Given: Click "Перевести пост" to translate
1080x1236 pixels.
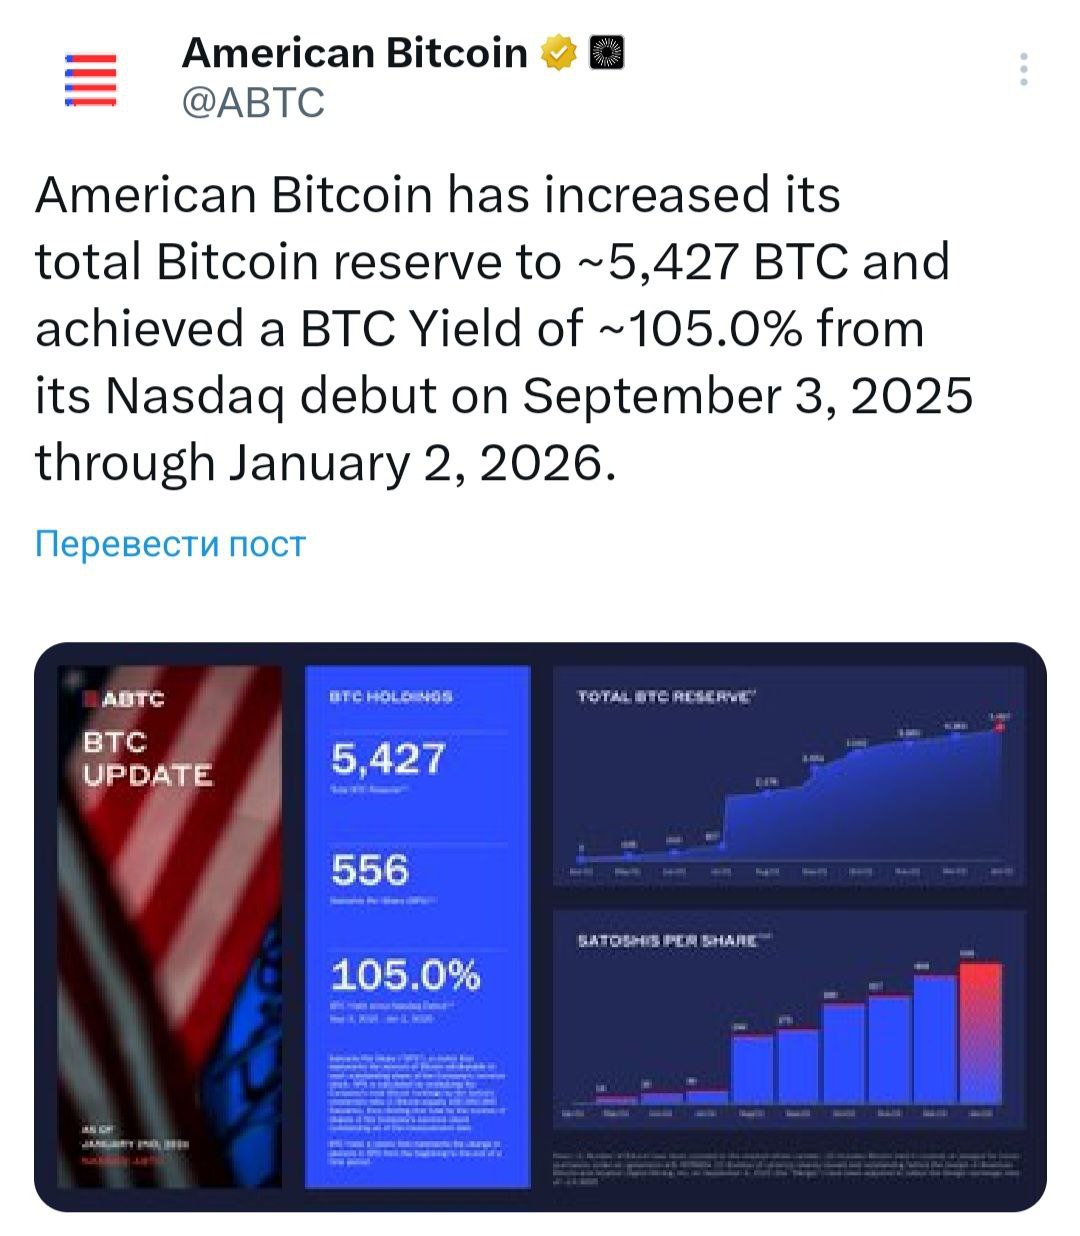Looking at the screenshot, I should click(170, 544).
